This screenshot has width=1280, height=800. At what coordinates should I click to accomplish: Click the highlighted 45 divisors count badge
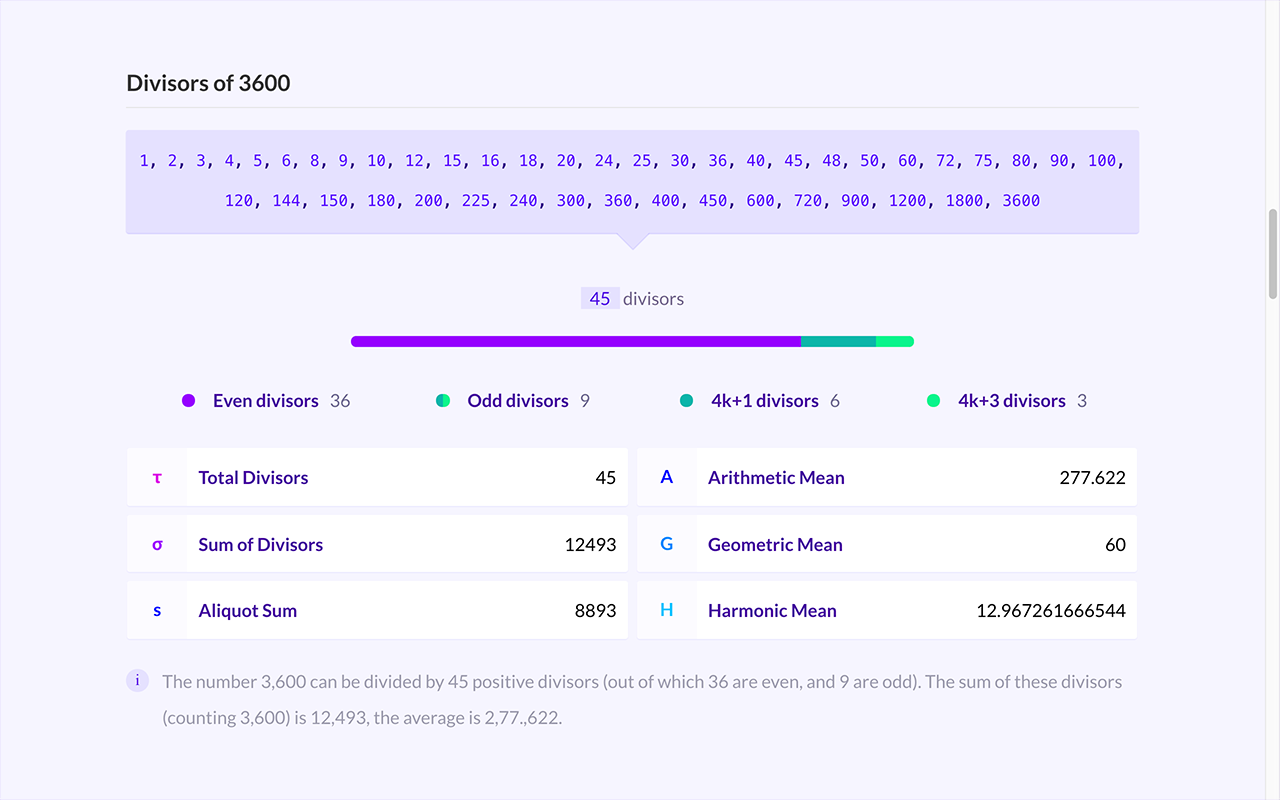(600, 299)
